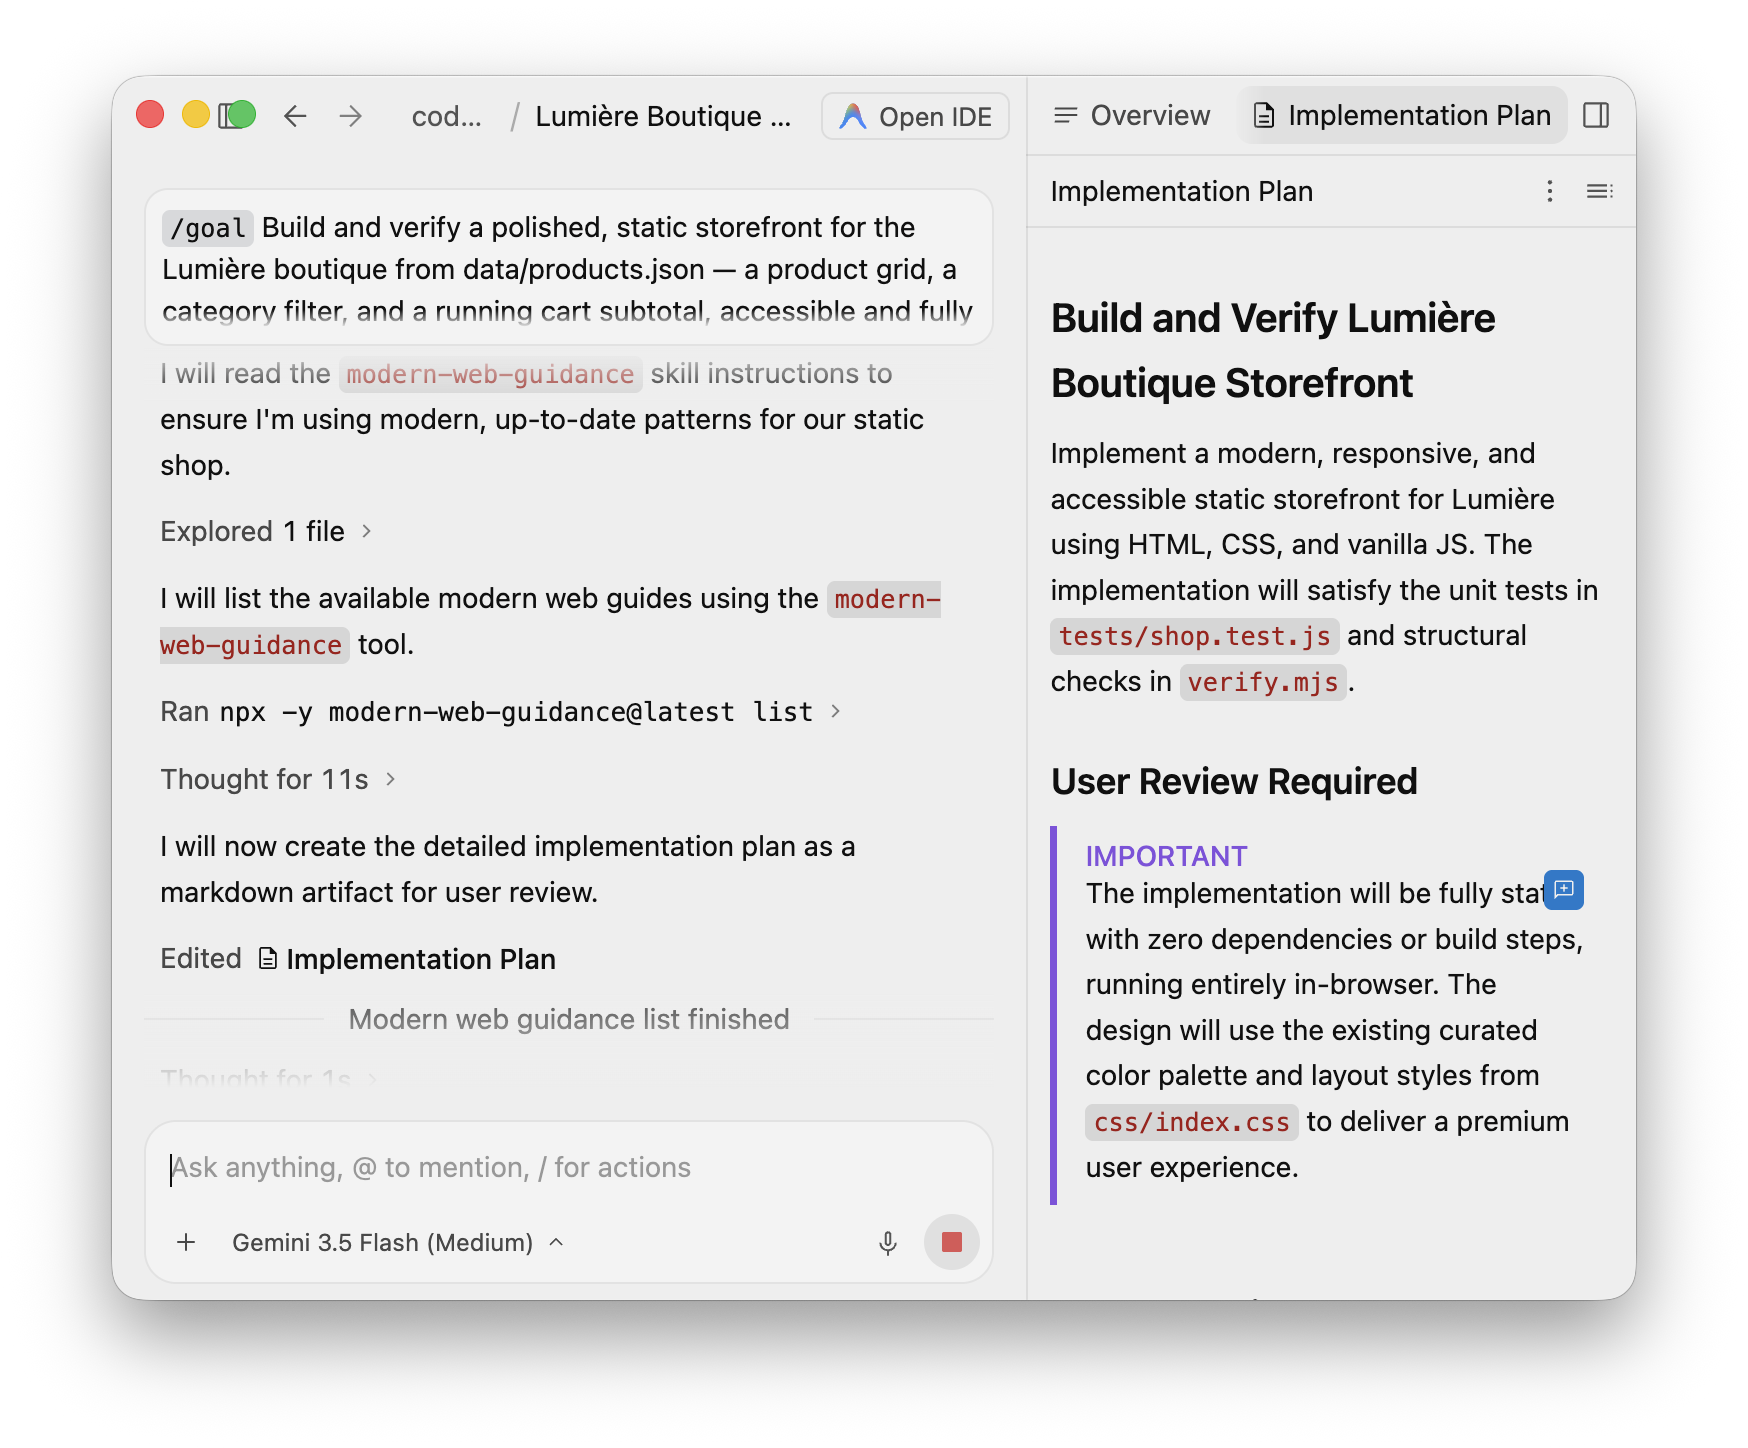This screenshot has height=1448, width=1748.
Task: Click the blue add comment icon
Action: pos(1564,890)
